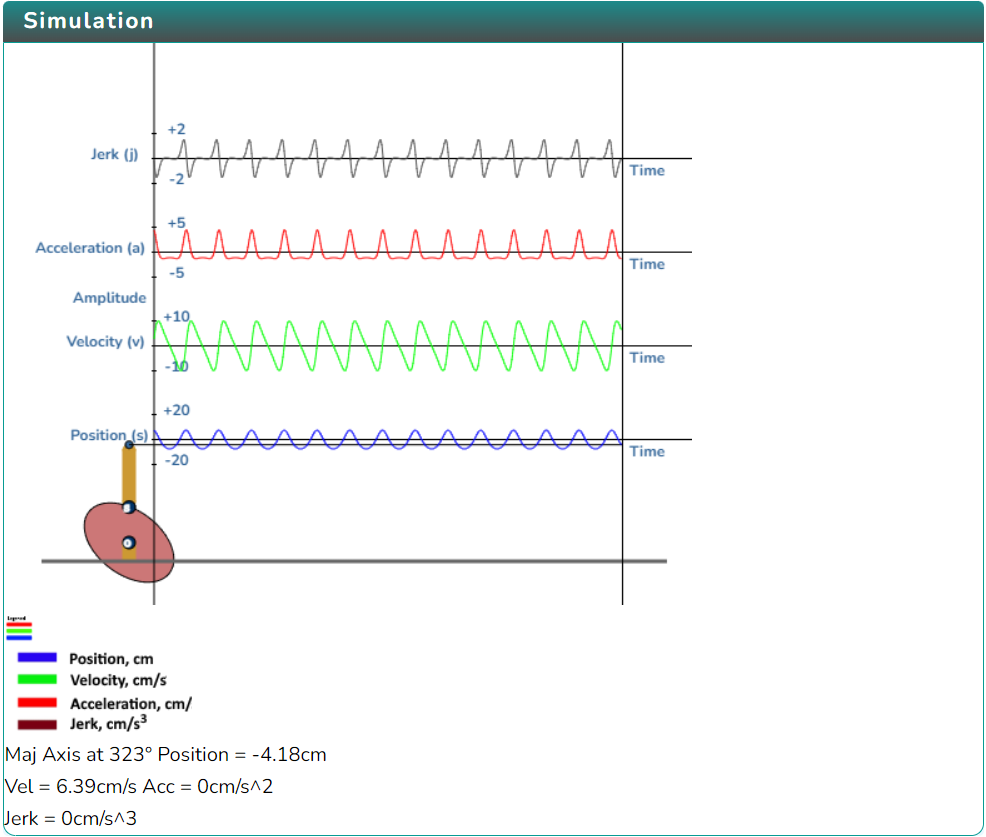The height and width of the screenshot is (837, 986).
Task: Click the top dot of the follower rod
Action: coord(129,445)
